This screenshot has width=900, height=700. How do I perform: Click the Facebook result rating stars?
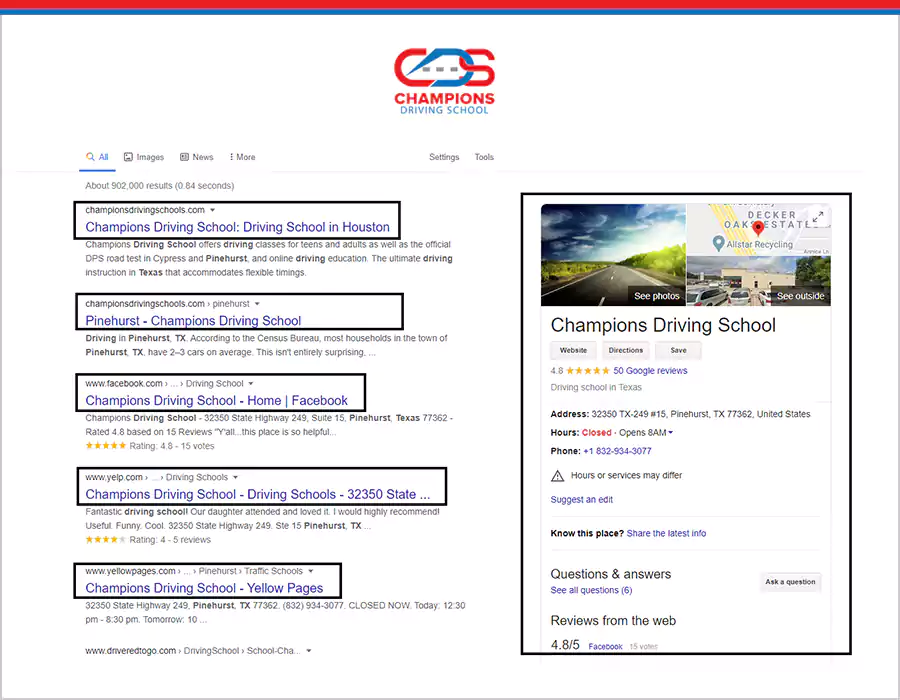[x=106, y=446]
